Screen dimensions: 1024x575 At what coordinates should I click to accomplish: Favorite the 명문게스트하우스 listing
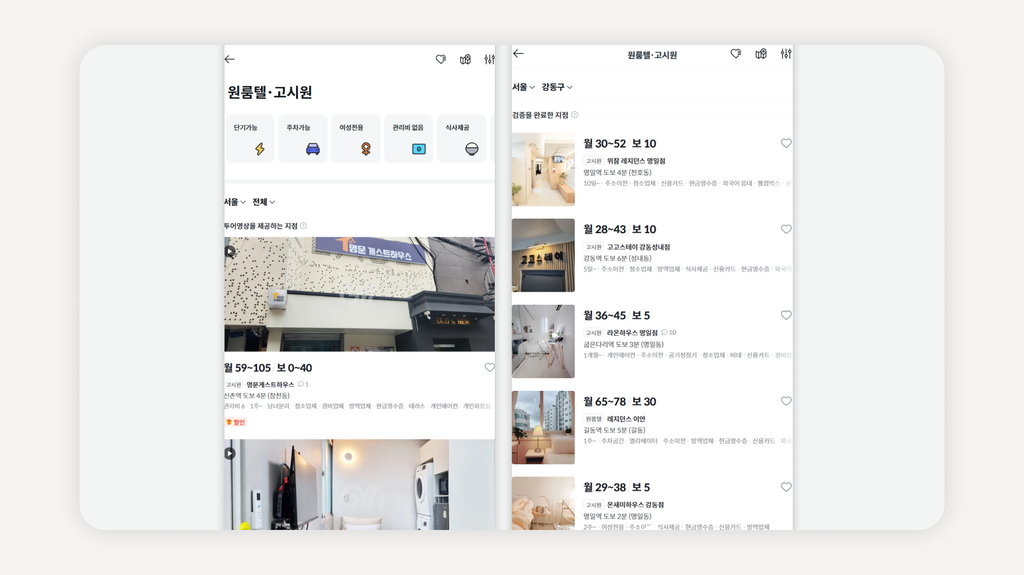tap(489, 368)
